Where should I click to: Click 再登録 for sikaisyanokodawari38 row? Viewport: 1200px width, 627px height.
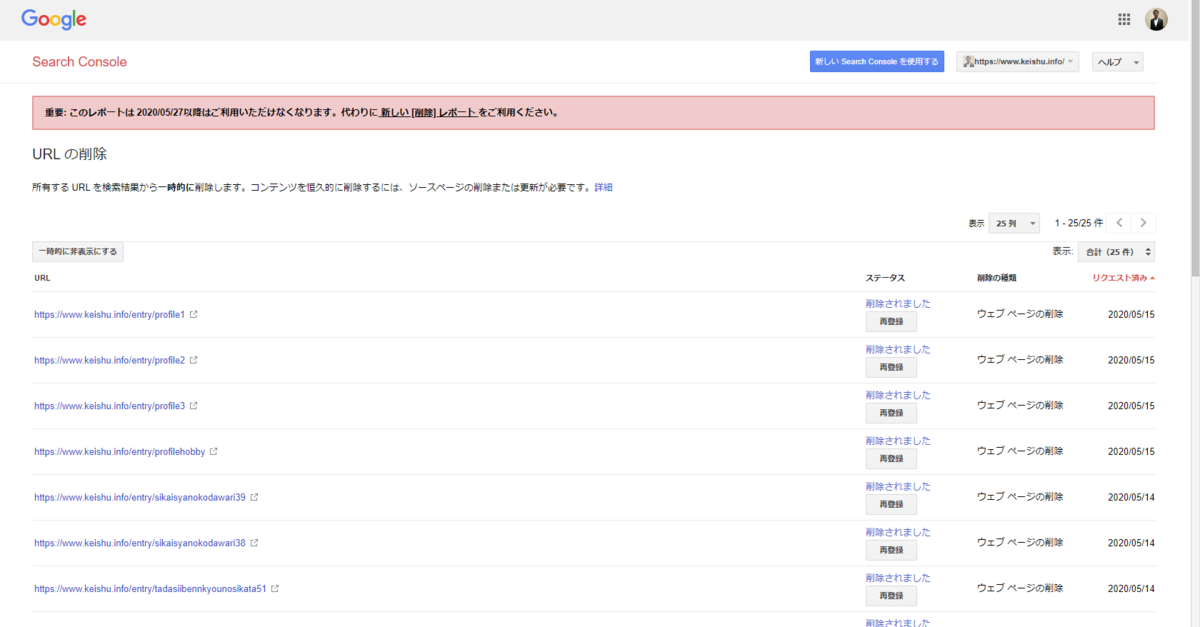(891, 551)
